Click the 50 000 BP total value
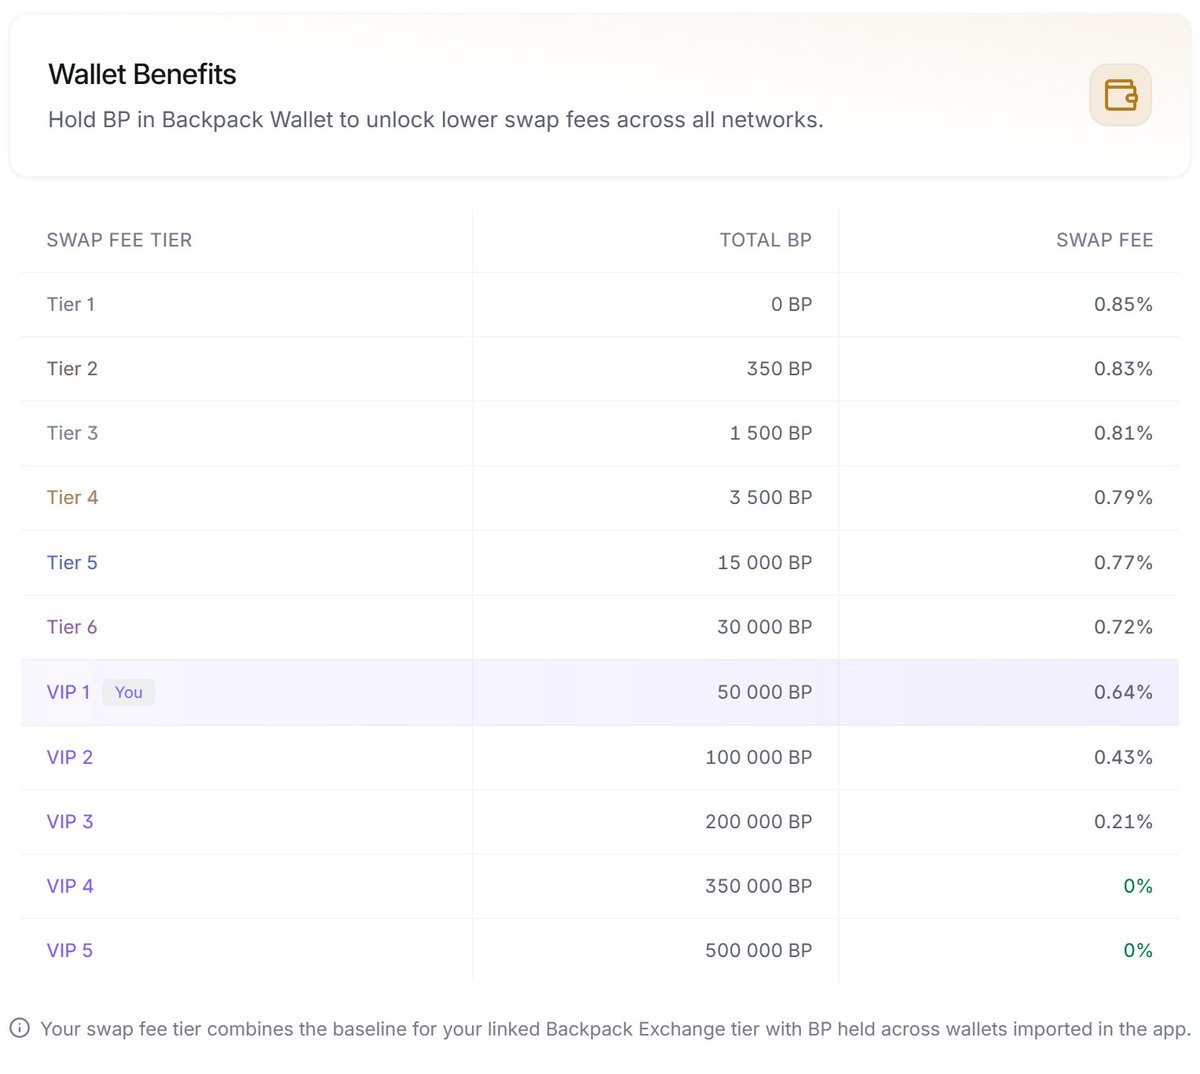 click(765, 692)
